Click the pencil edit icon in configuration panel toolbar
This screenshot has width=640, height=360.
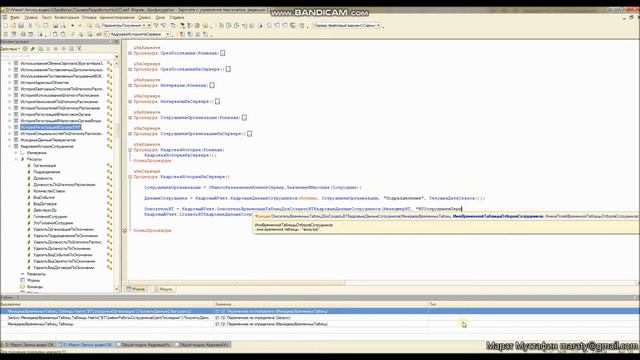coord(33,49)
